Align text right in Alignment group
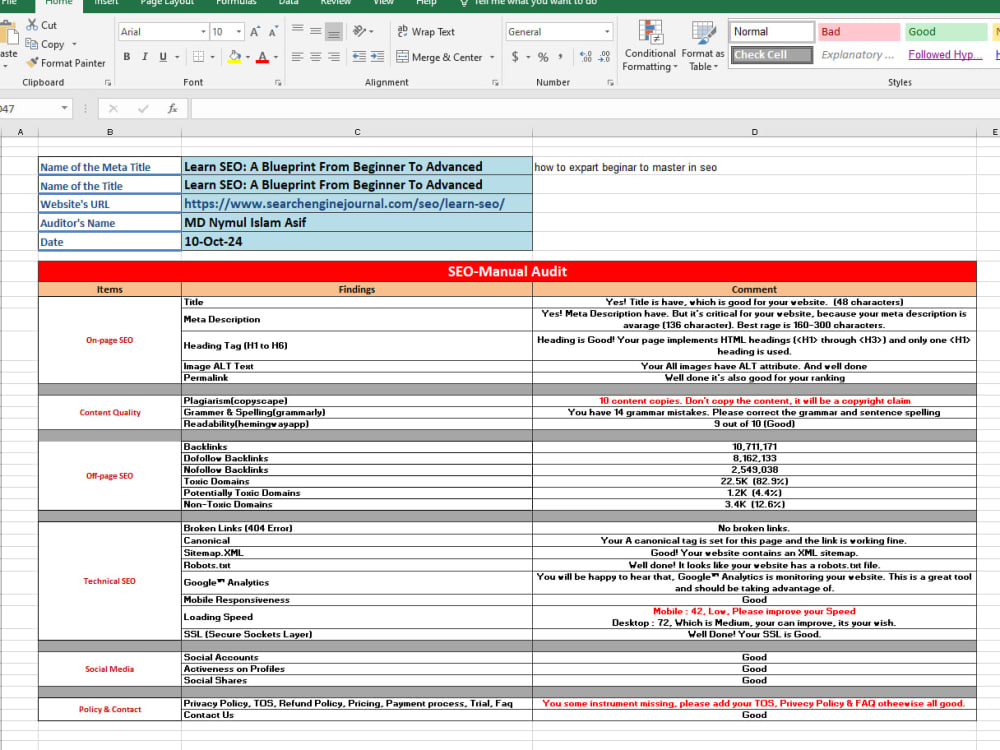This screenshot has width=1000, height=750. point(334,57)
